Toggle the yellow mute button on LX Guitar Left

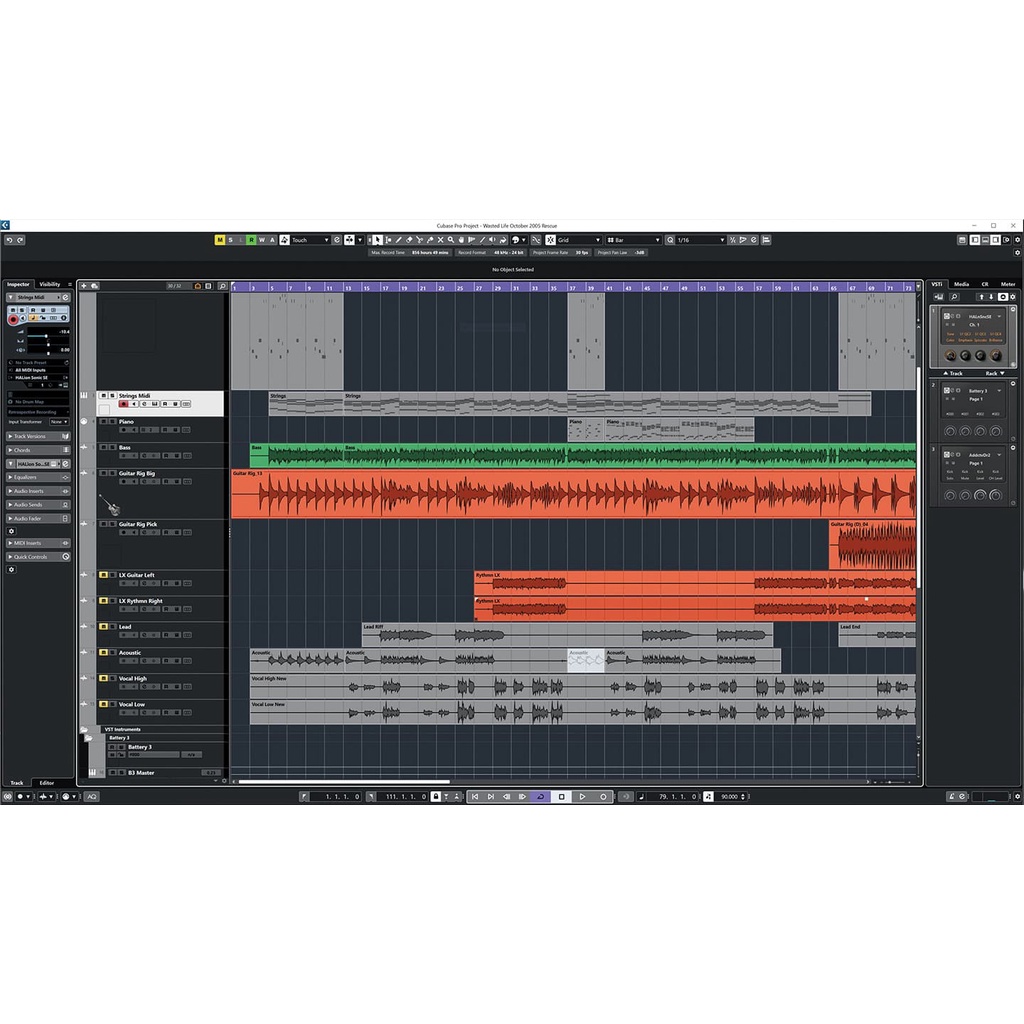point(103,575)
